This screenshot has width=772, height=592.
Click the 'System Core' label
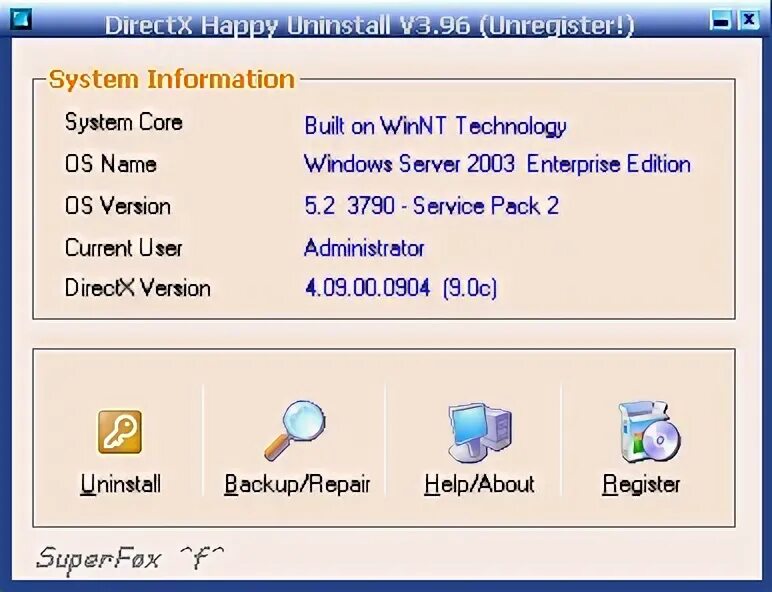click(x=124, y=122)
